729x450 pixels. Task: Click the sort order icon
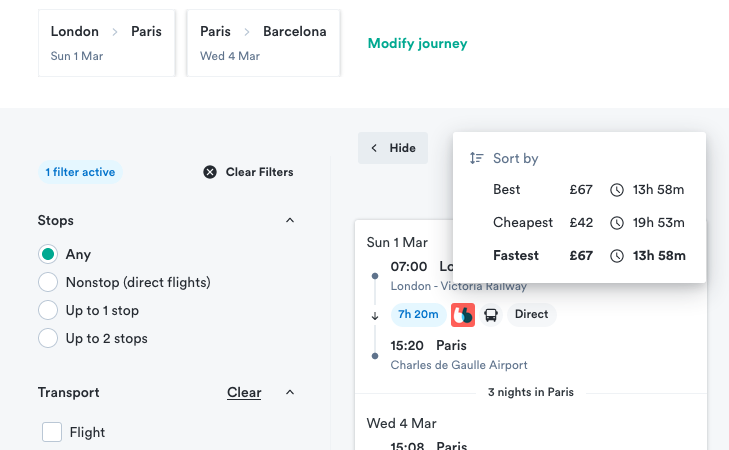[477, 159]
